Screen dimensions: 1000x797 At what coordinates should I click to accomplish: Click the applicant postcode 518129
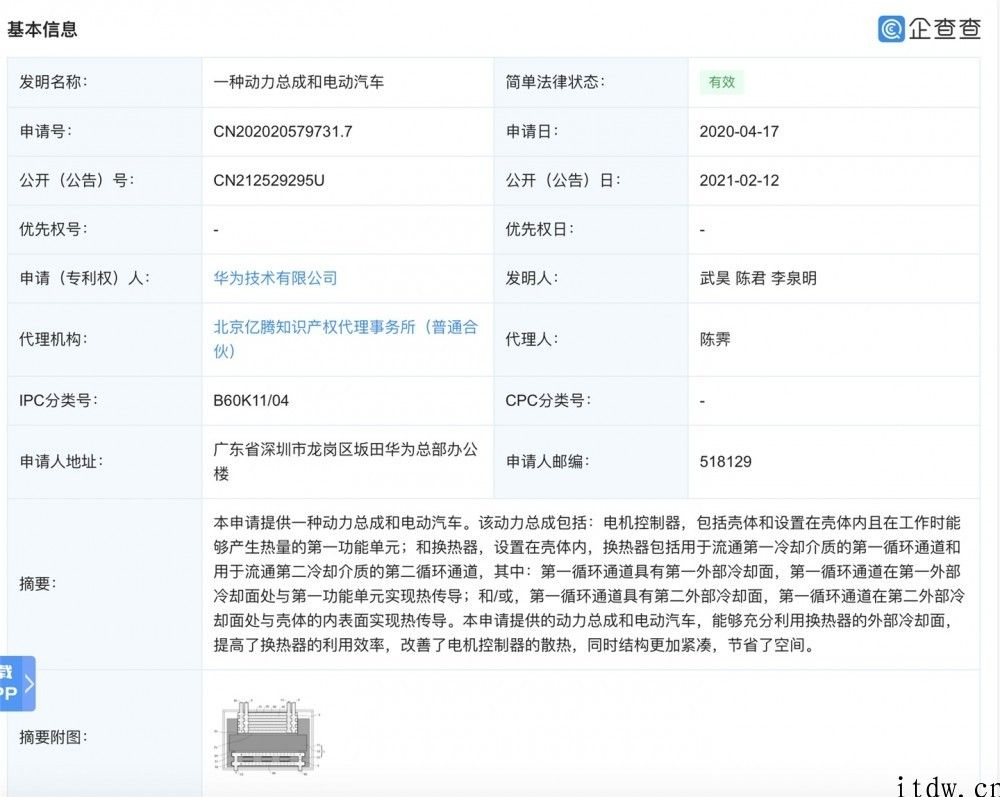[725, 462]
